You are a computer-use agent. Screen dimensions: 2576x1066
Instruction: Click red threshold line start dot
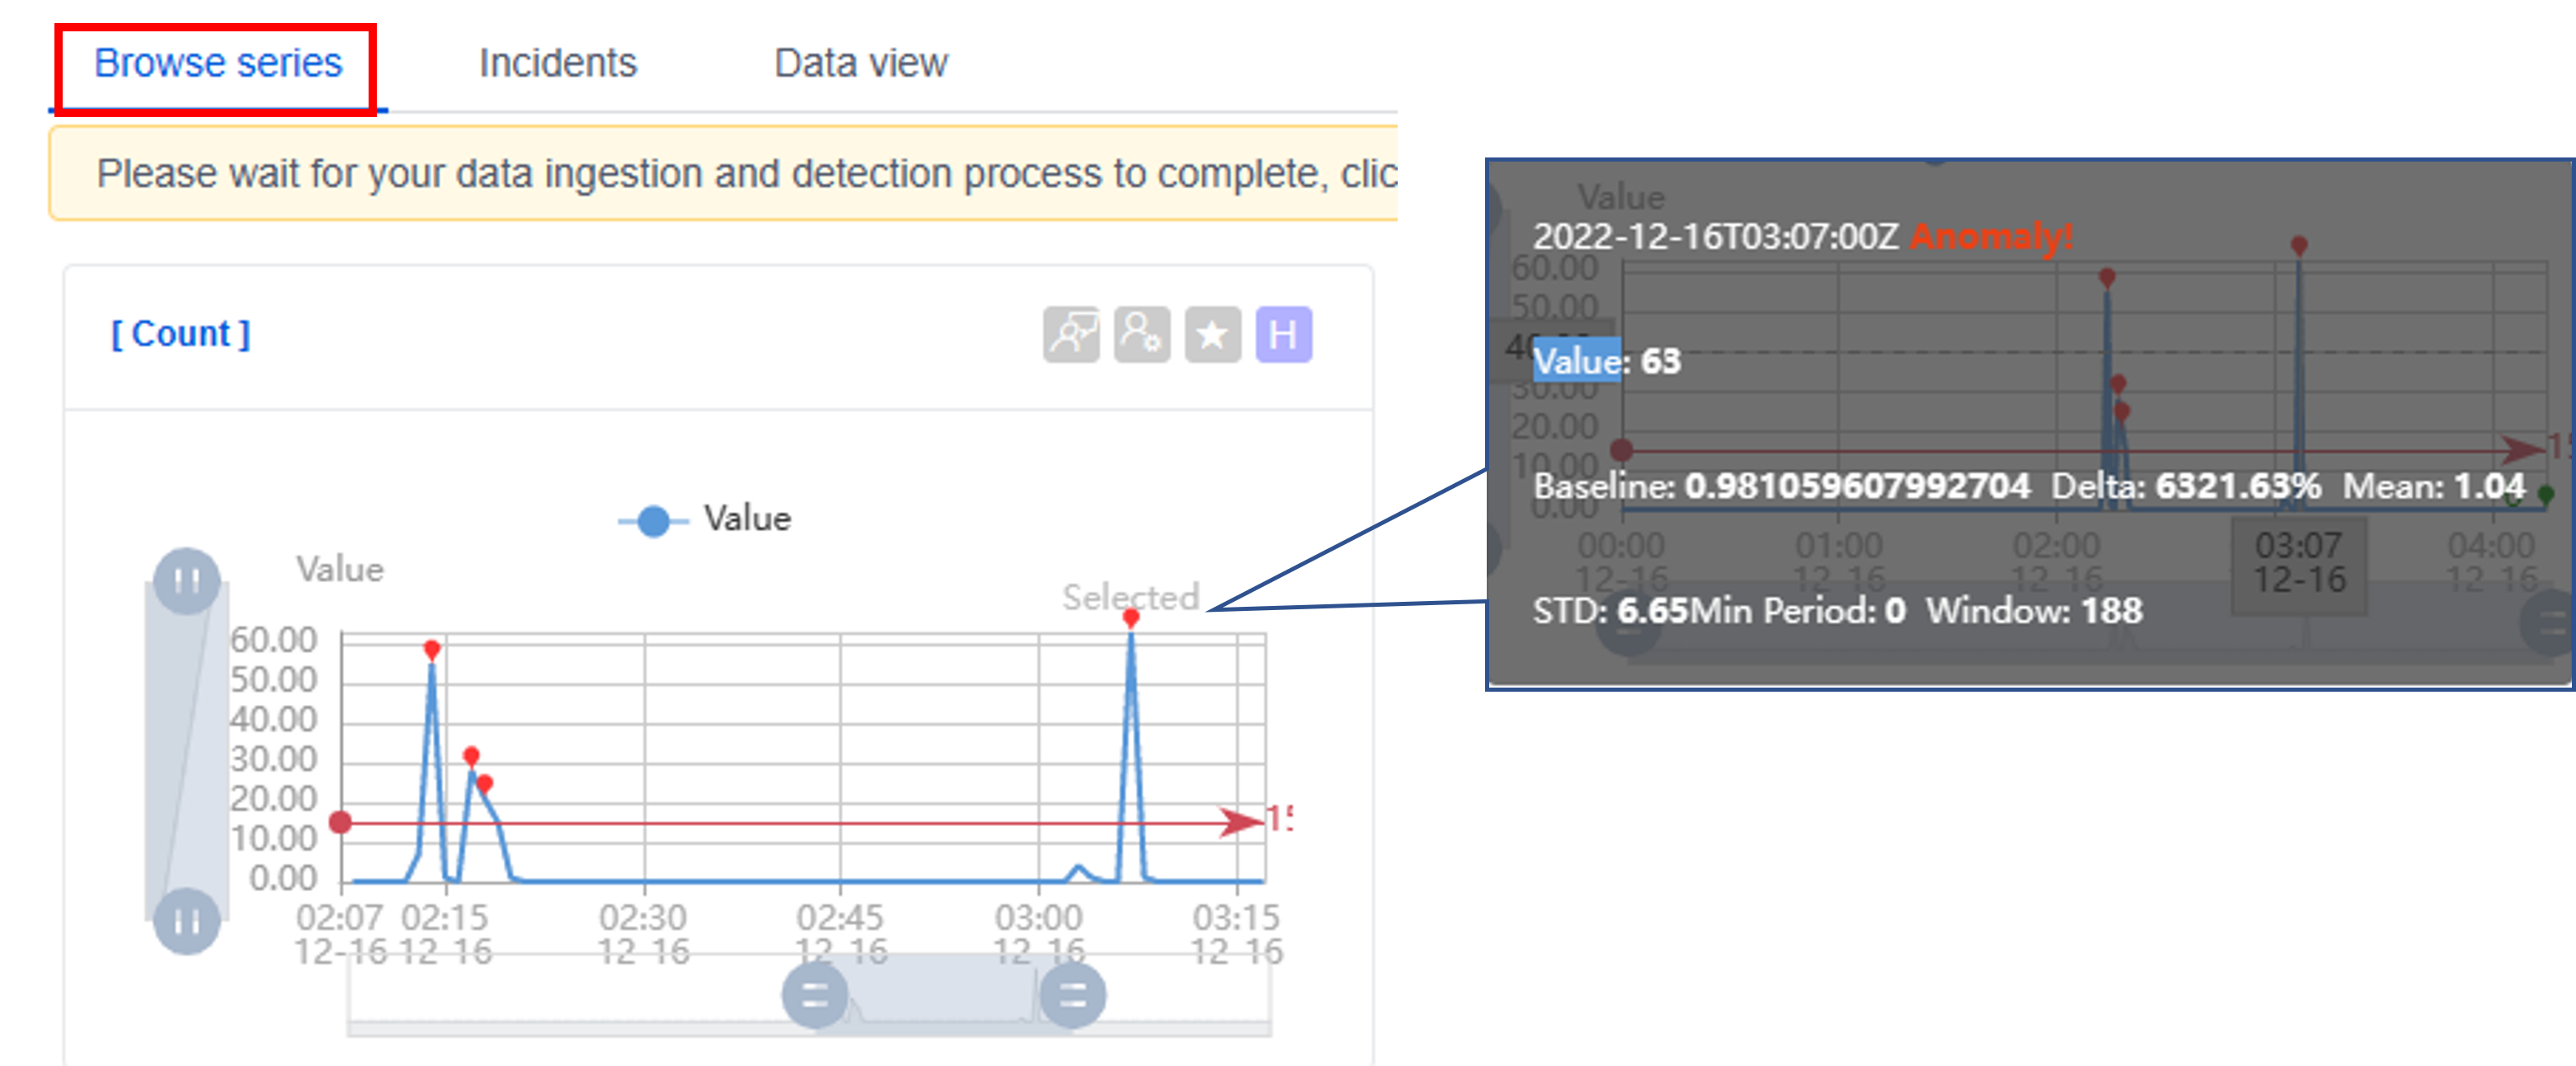[x=340, y=822]
